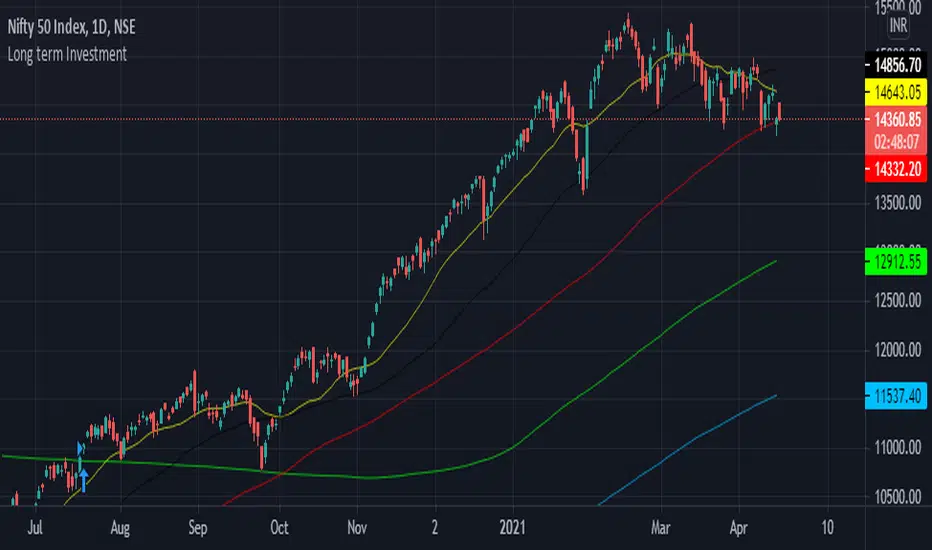Click the 10500.00 price scale tick
This screenshot has height=550, width=932.
(898, 496)
